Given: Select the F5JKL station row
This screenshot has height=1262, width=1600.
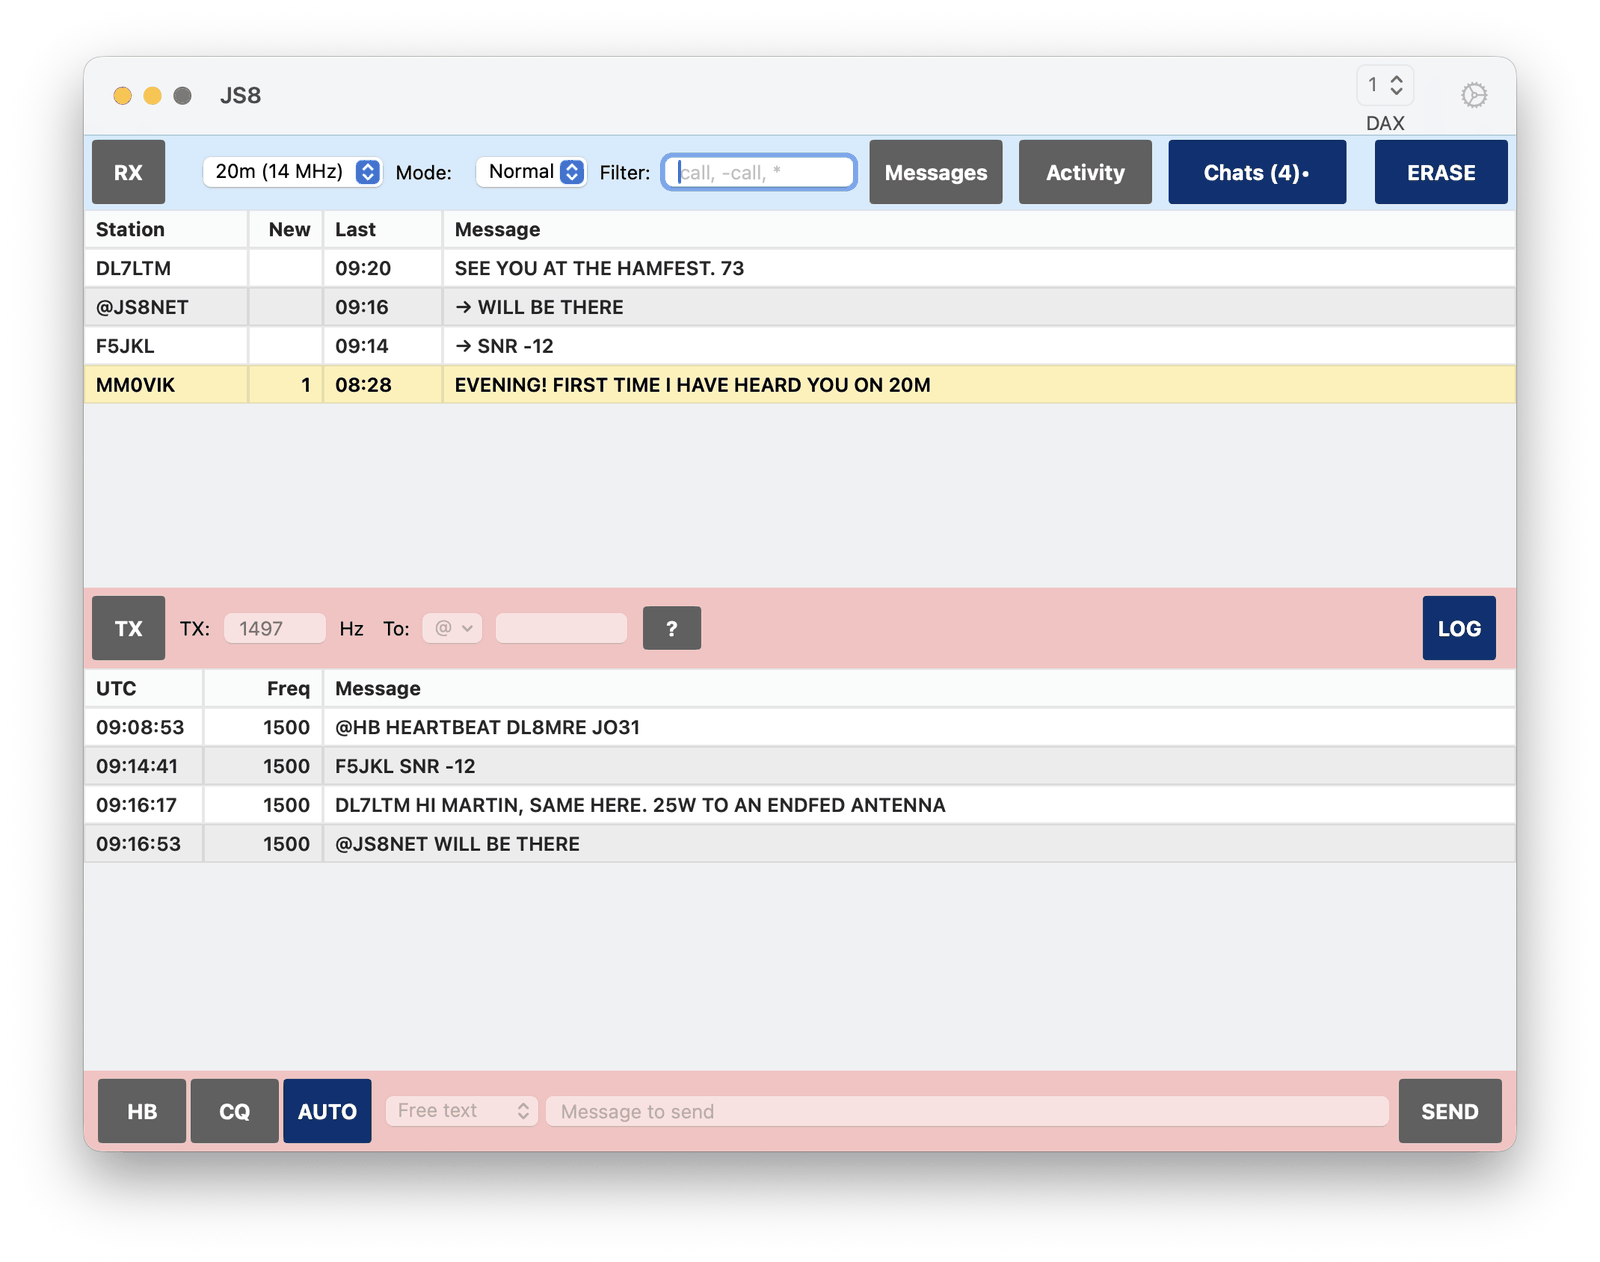Looking at the screenshot, I should click(800, 346).
